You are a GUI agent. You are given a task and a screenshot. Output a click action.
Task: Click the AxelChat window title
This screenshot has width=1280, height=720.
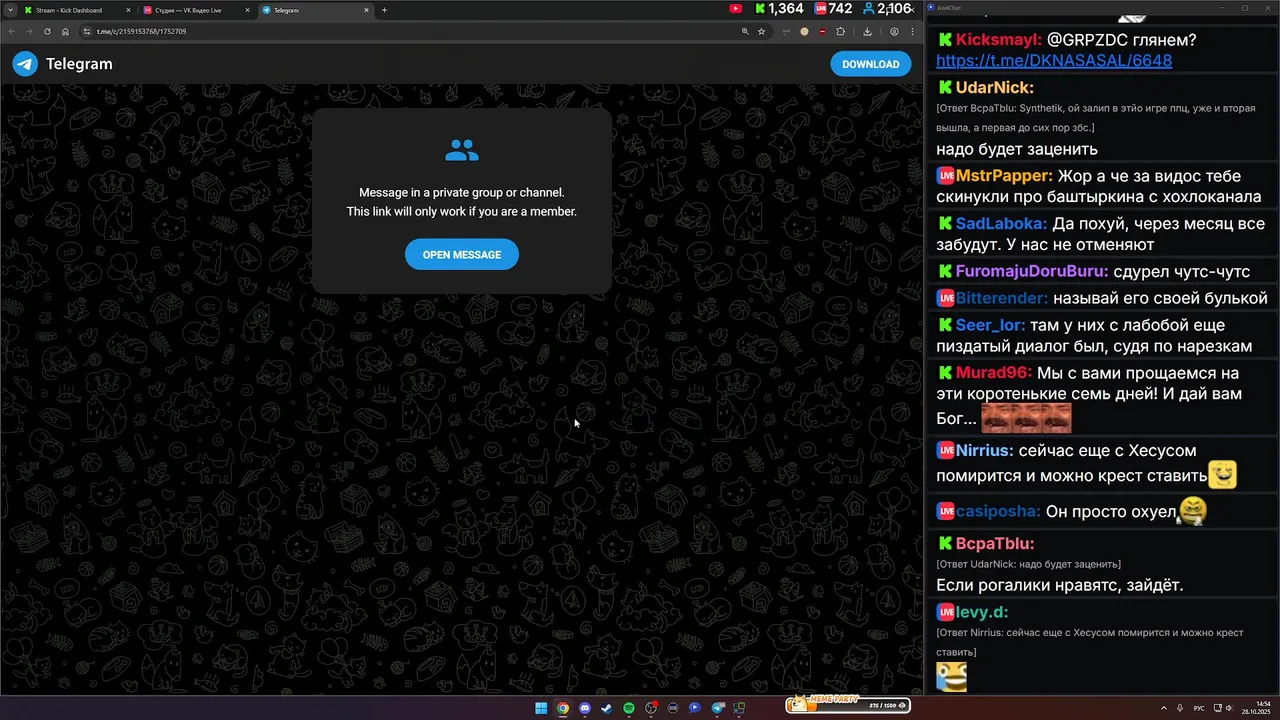click(949, 7)
